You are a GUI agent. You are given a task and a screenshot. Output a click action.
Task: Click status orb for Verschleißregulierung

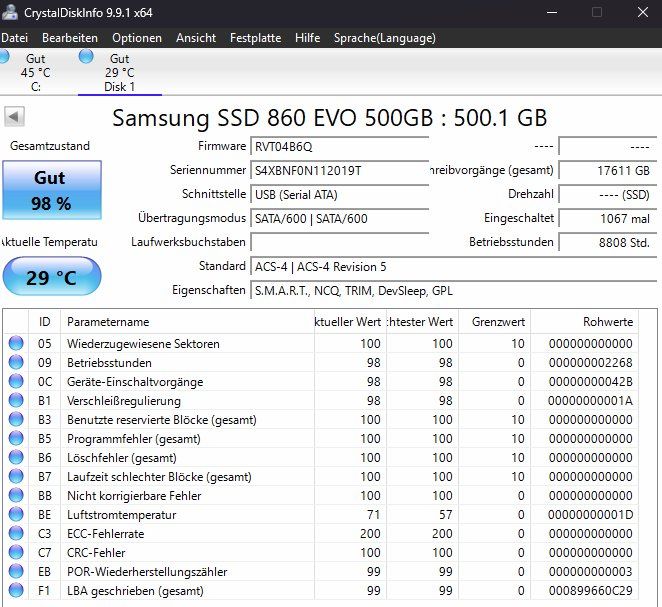pos(16,400)
